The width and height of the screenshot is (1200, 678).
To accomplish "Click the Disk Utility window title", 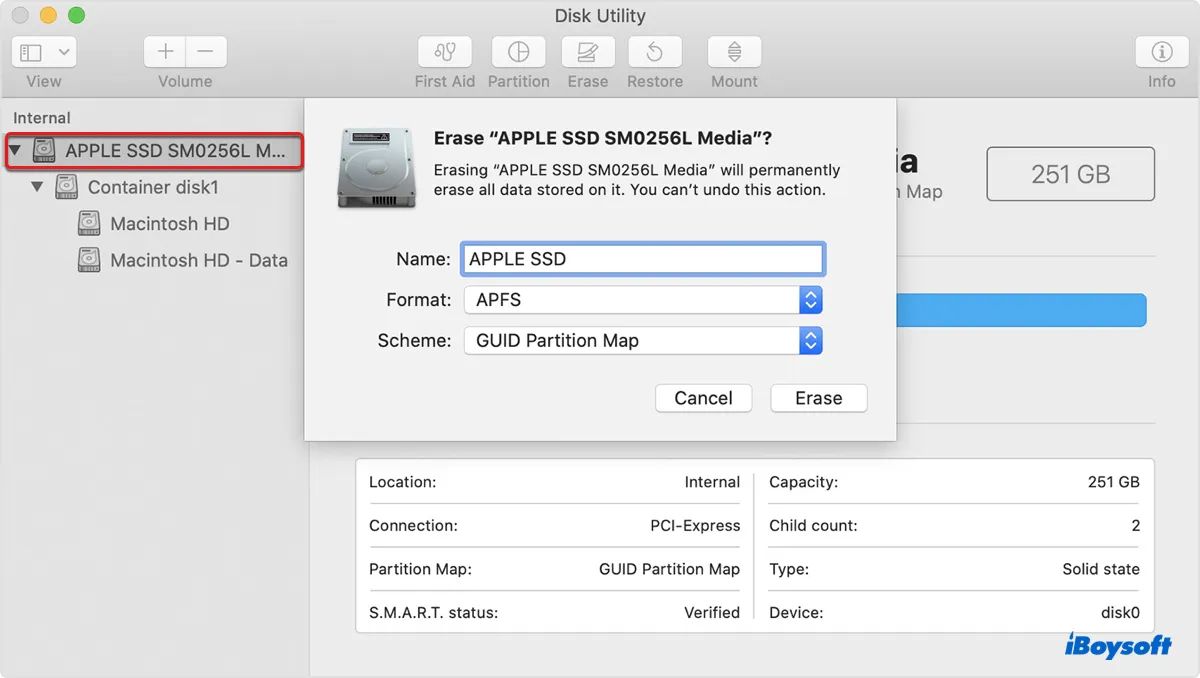I will [600, 16].
